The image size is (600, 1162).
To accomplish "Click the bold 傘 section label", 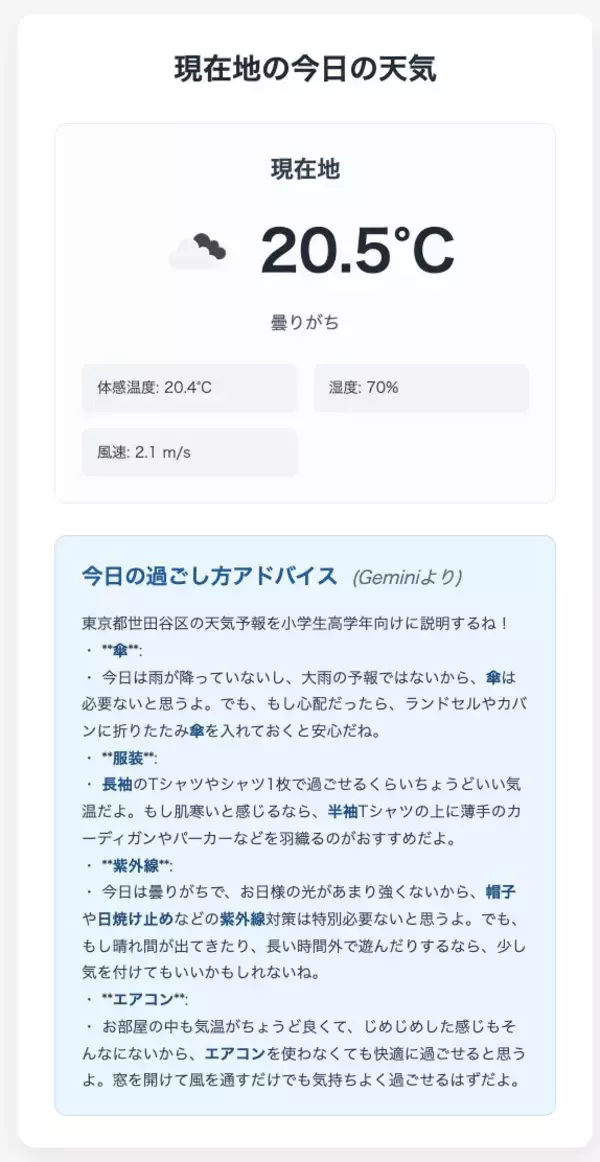I will pyautogui.click(x=120, y=651).
